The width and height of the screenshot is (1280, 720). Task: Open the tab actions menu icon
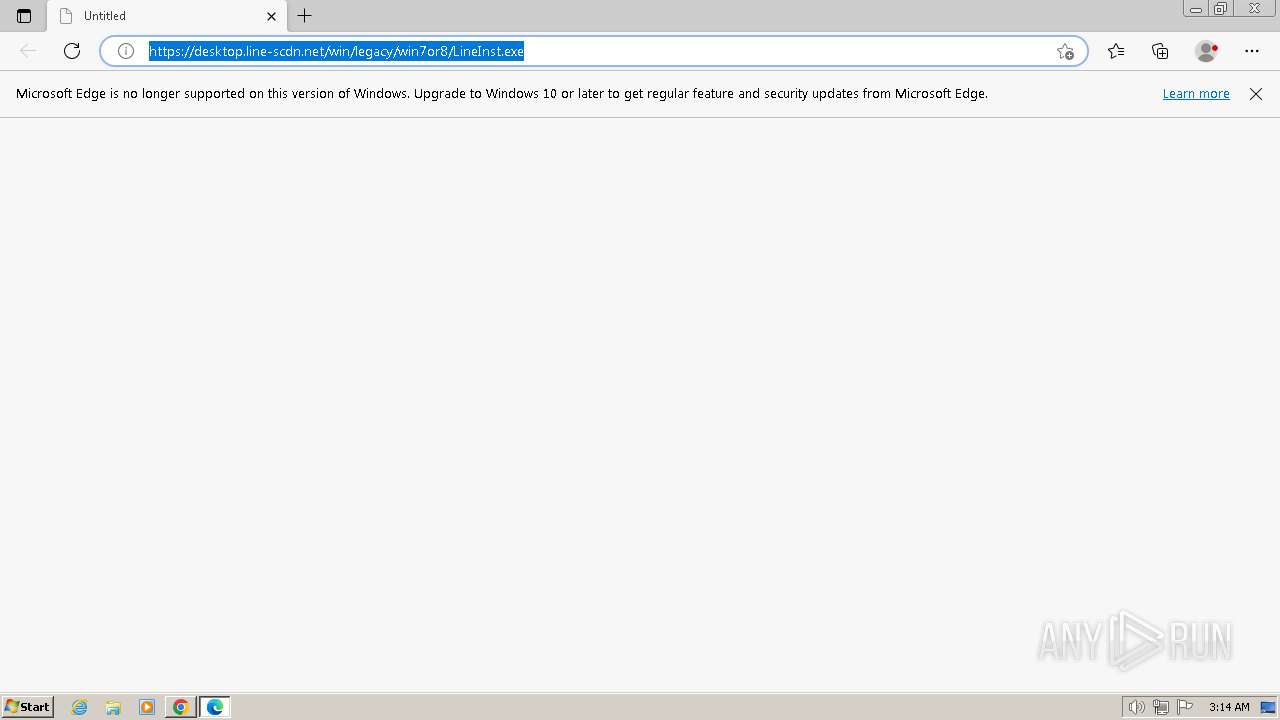pos(24,16)
